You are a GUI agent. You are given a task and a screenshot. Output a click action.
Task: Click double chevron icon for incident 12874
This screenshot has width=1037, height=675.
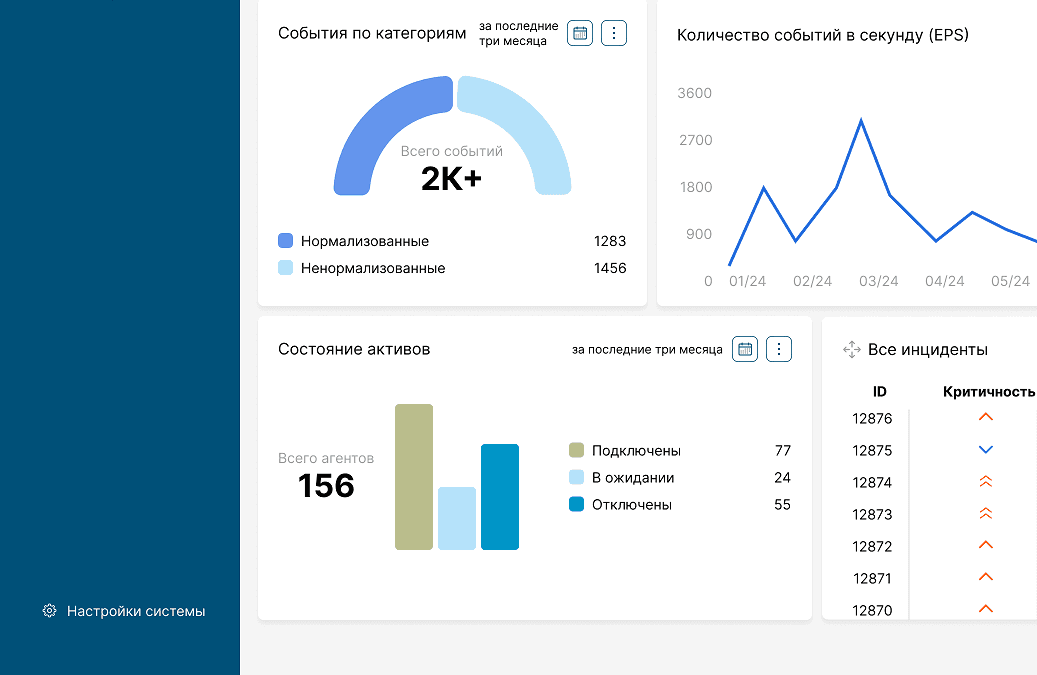(x=985, y=482)
